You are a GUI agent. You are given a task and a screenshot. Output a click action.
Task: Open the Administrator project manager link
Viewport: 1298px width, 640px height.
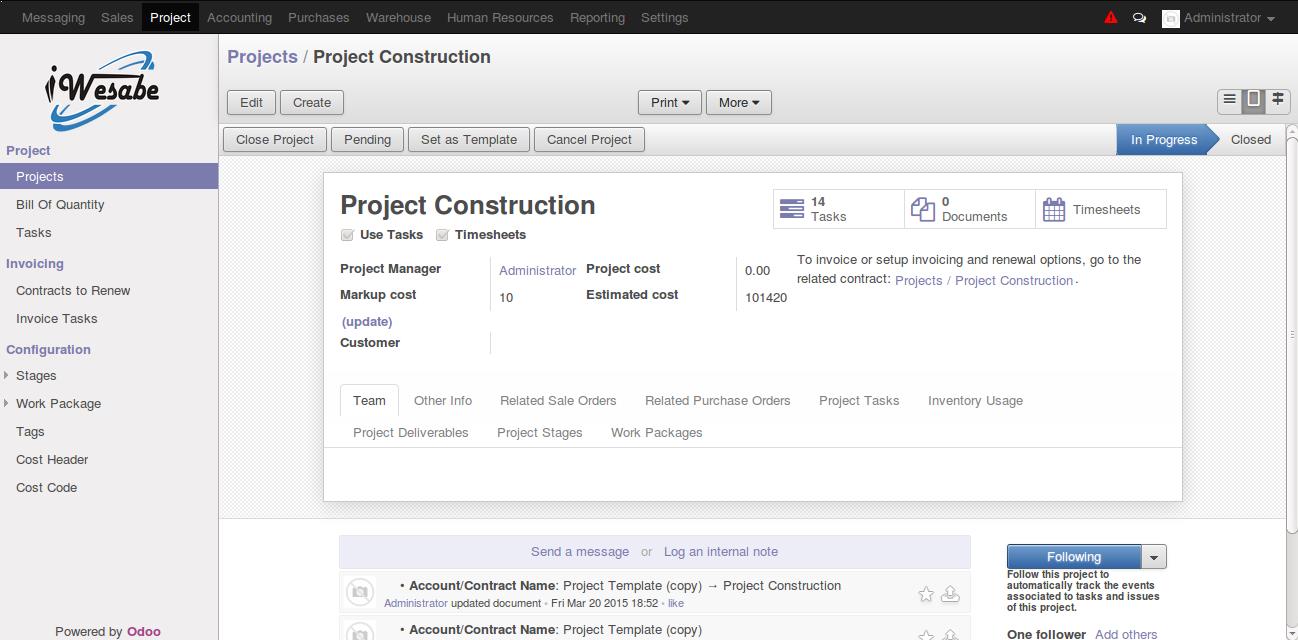point(537,271)
